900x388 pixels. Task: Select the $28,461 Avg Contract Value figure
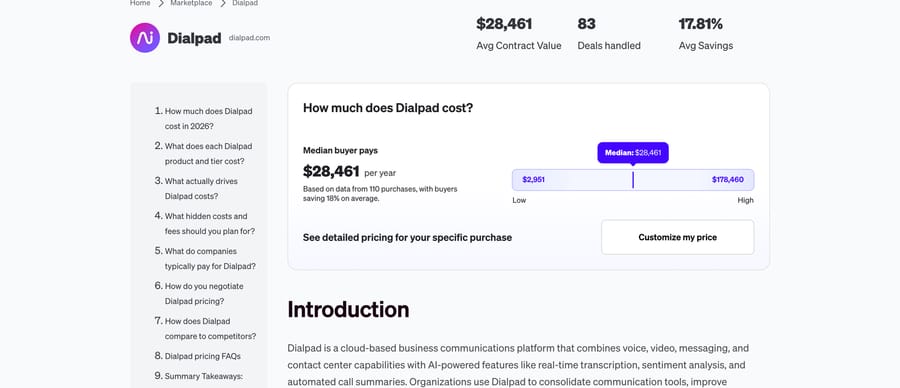(504, 24)
